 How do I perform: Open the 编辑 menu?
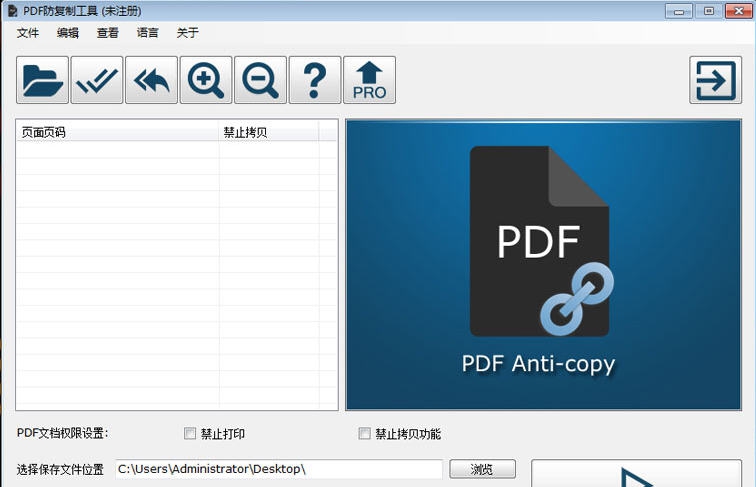68,33
